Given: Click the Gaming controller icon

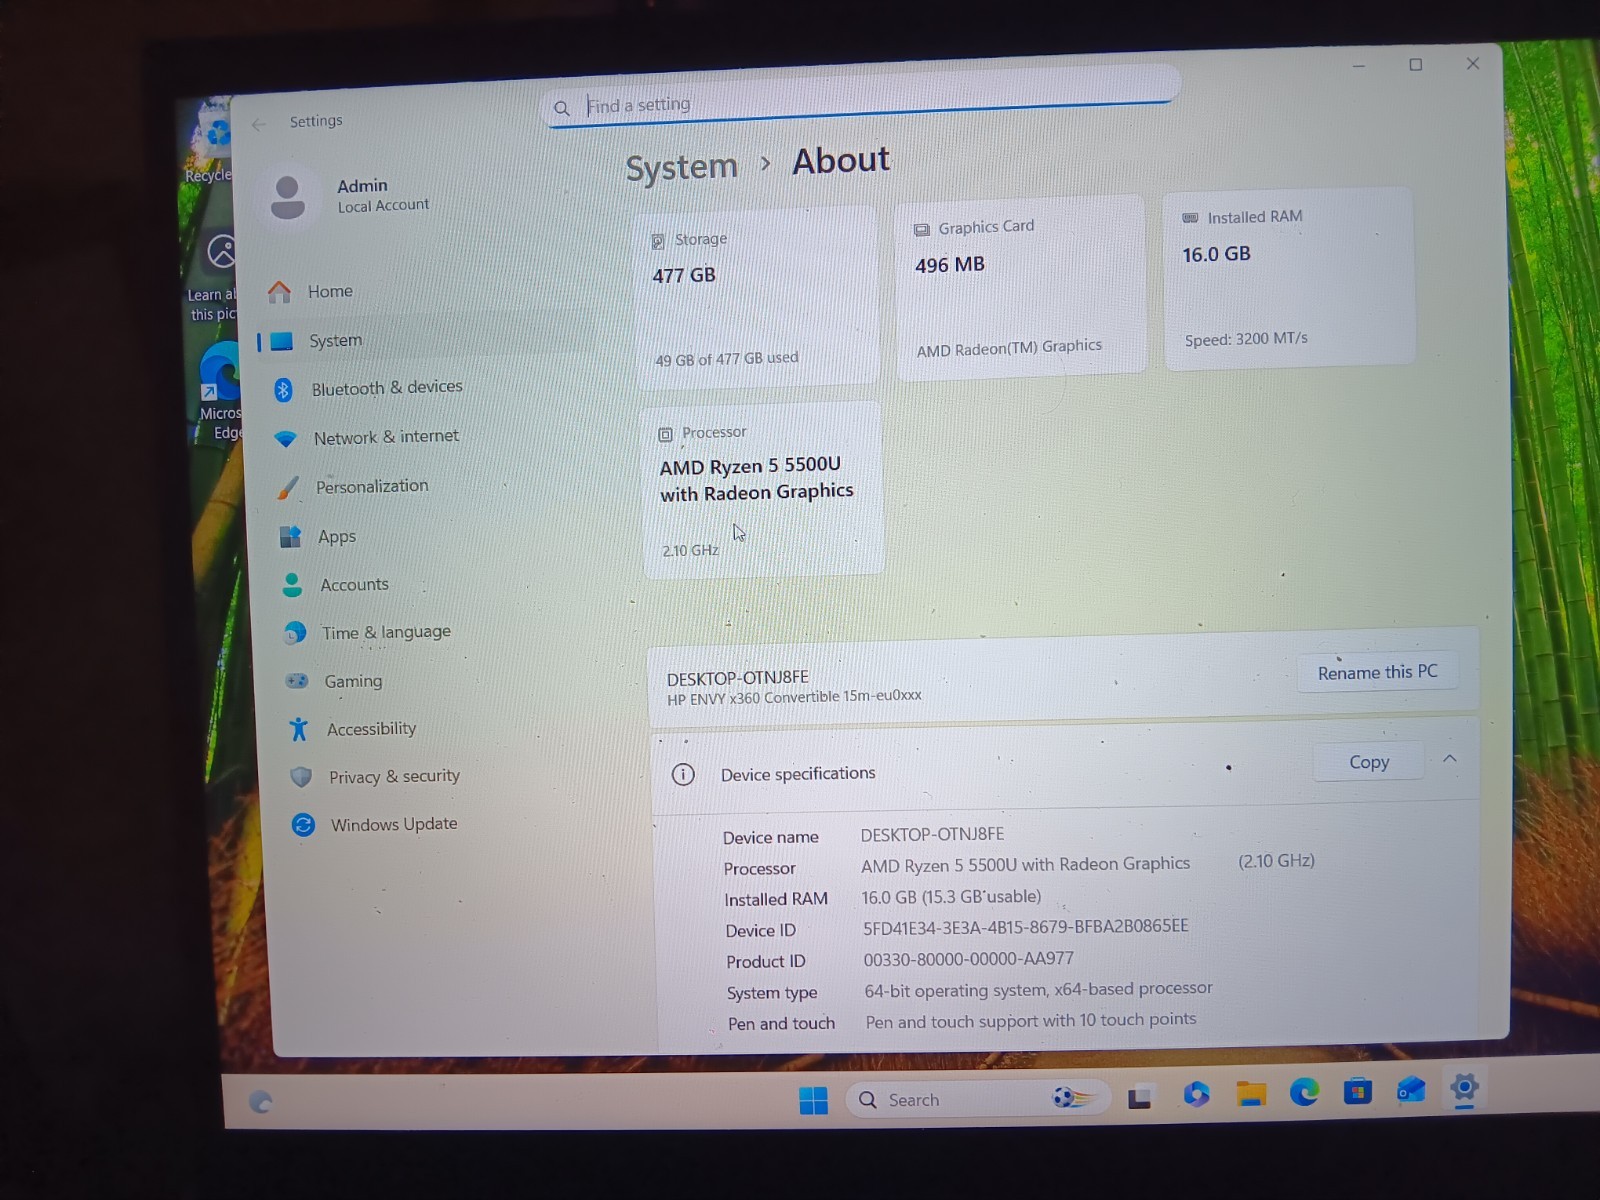Looking at the screenshot, I should pos(297,681).
